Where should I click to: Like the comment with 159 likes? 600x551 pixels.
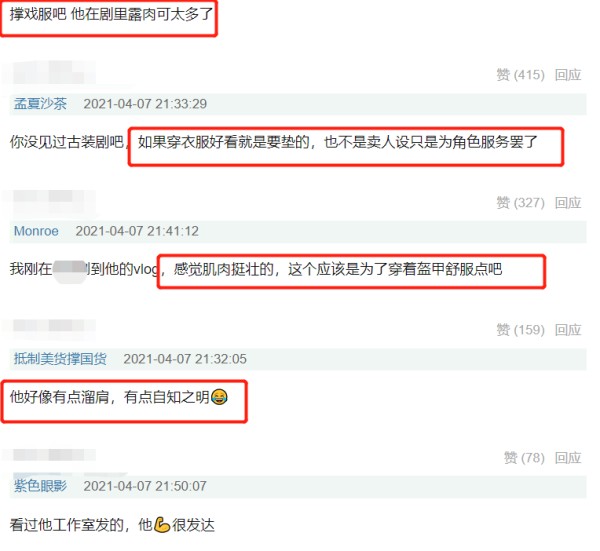click(x=520, y=330)
